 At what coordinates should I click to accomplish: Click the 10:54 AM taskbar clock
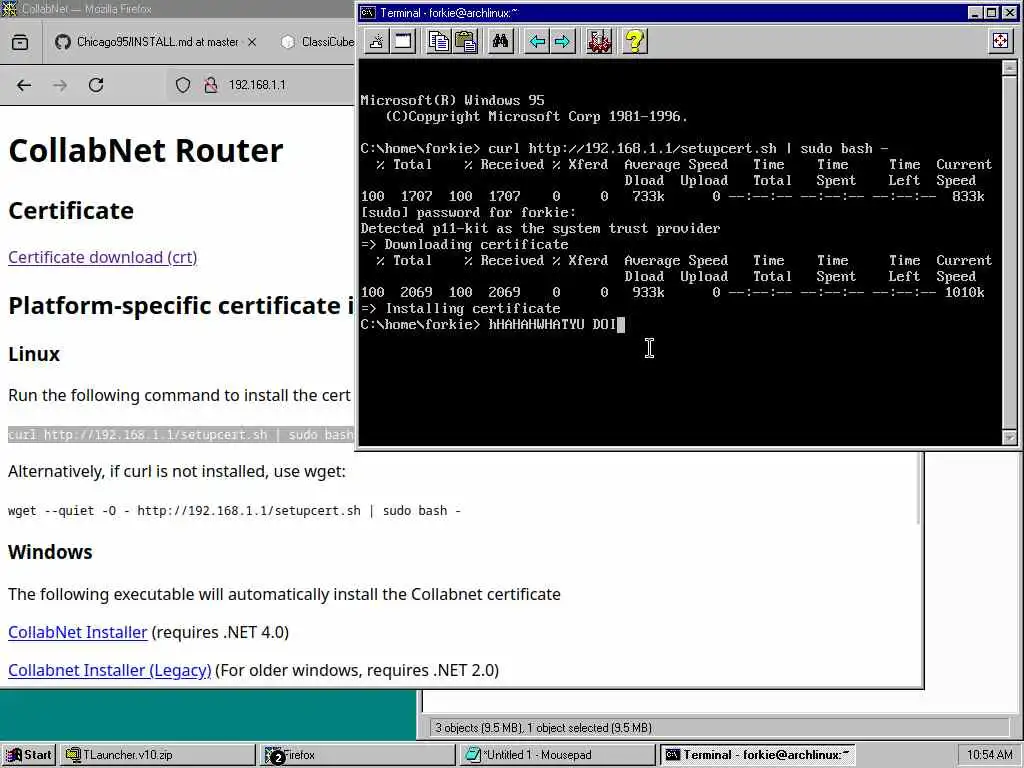click(x=989, y=755)
